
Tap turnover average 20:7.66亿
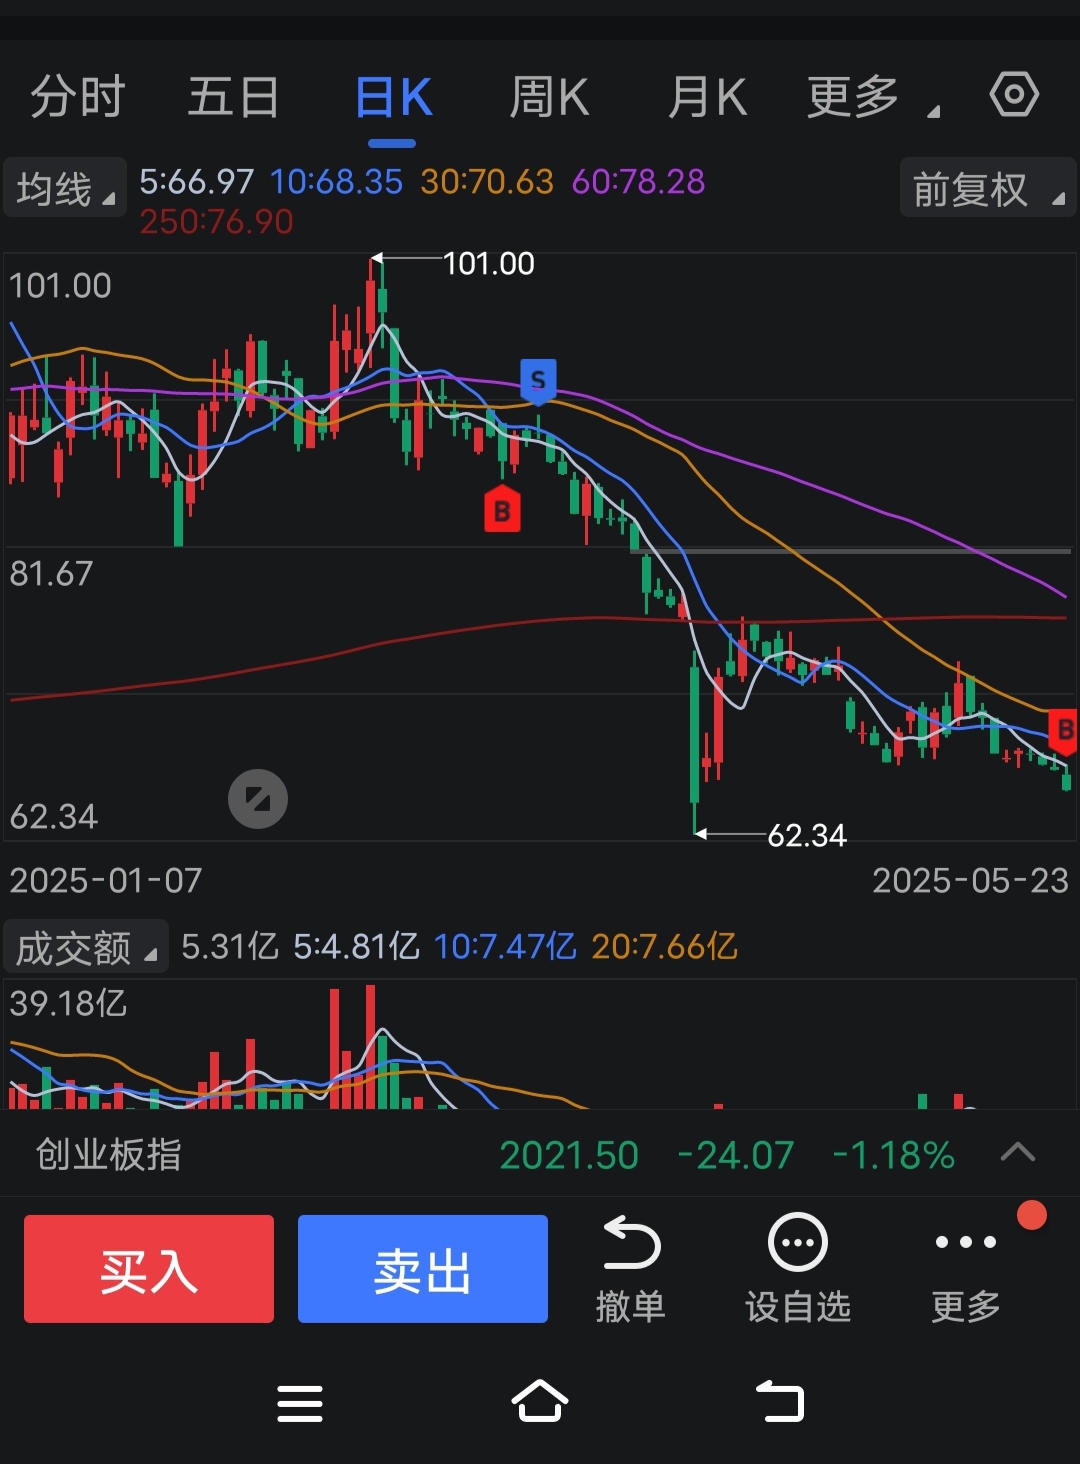pos(664,945)
